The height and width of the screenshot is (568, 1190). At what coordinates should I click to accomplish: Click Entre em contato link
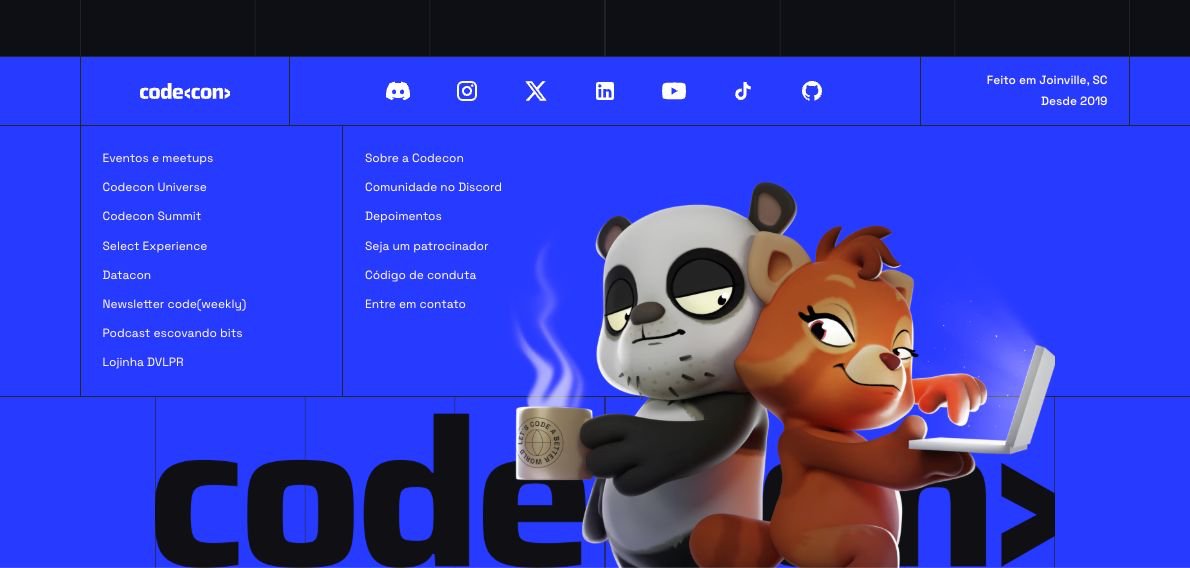(x=415, y=304)
